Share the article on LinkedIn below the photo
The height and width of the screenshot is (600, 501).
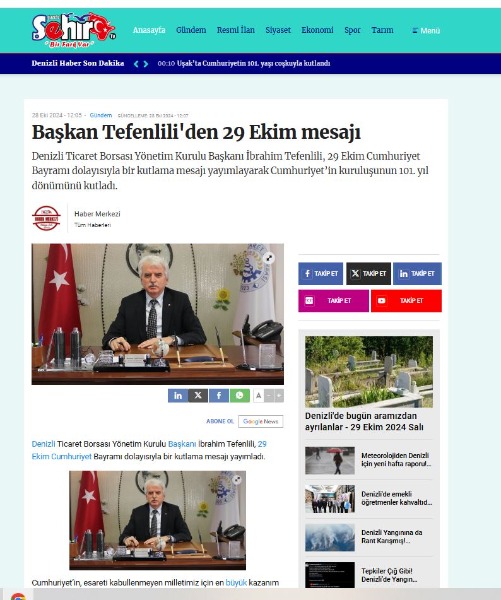178,395
